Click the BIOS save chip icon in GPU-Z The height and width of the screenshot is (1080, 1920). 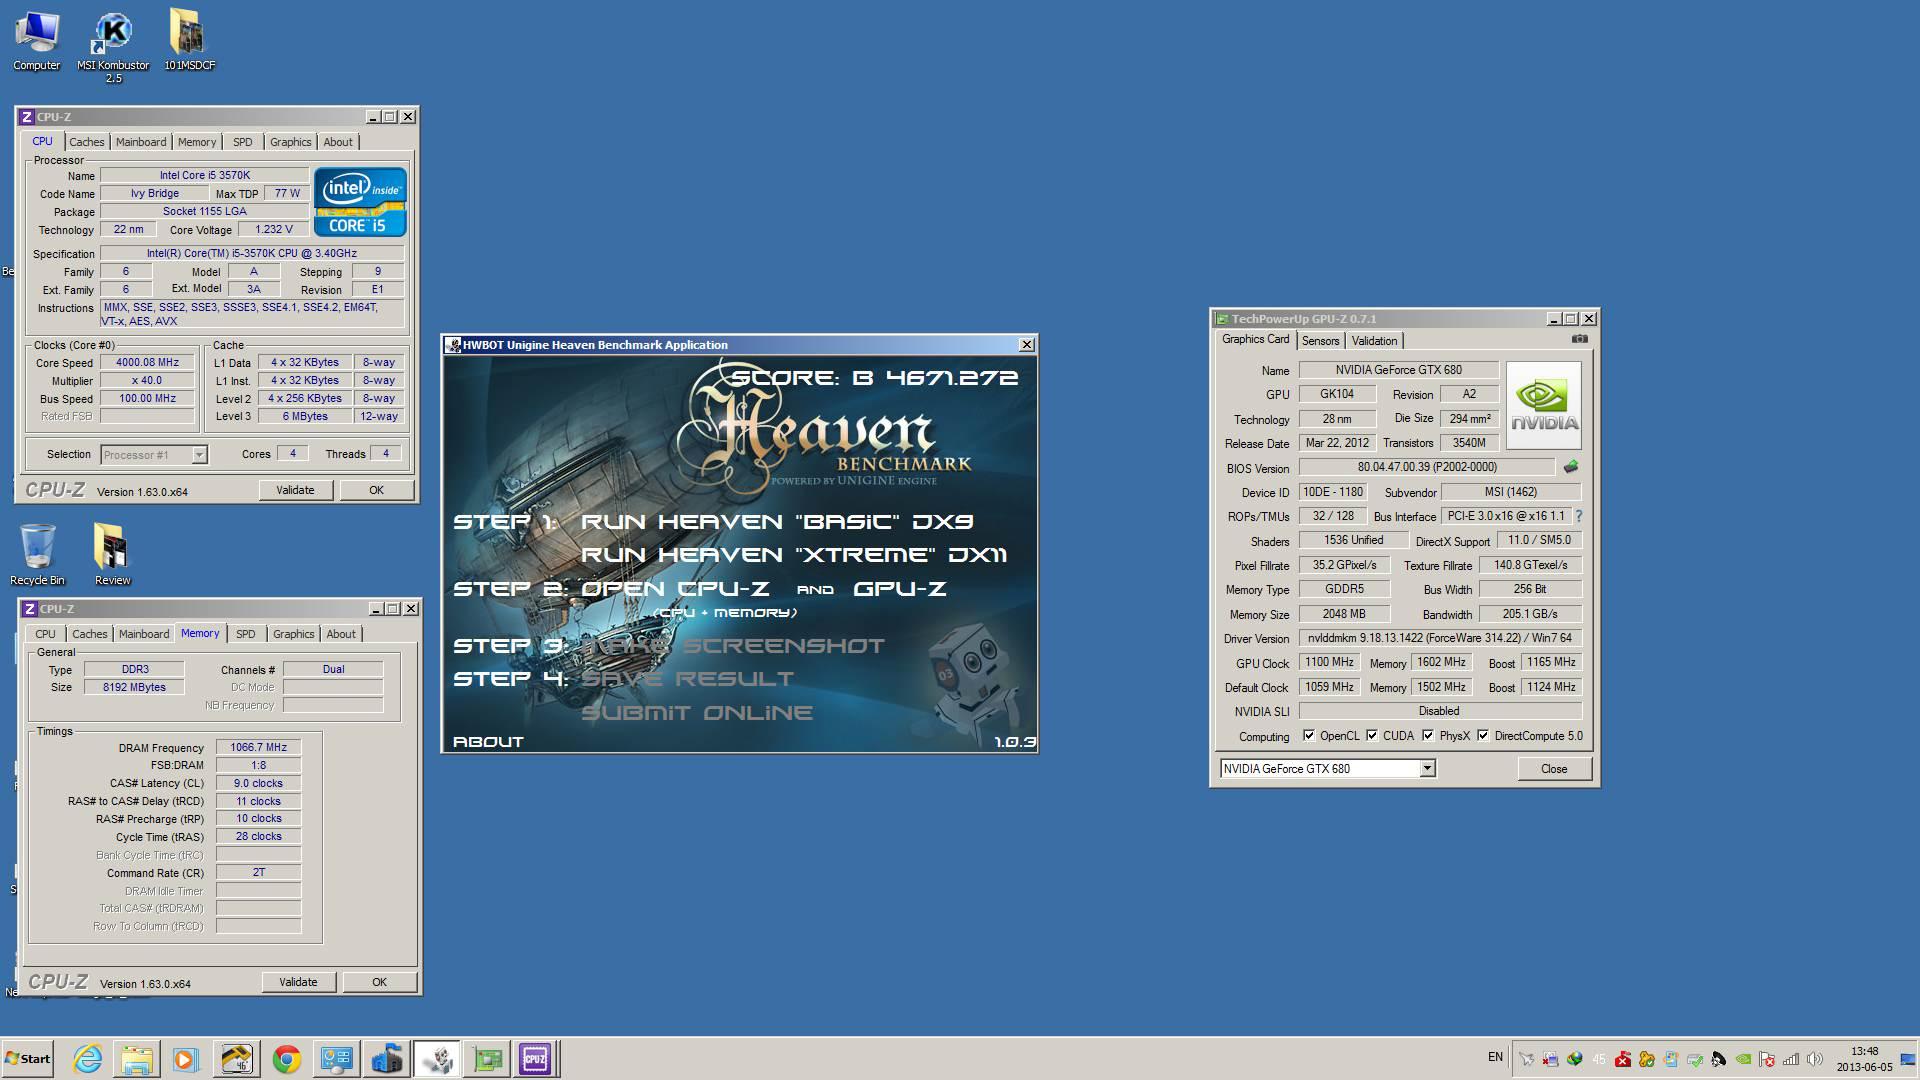[x=1571, y=467]
